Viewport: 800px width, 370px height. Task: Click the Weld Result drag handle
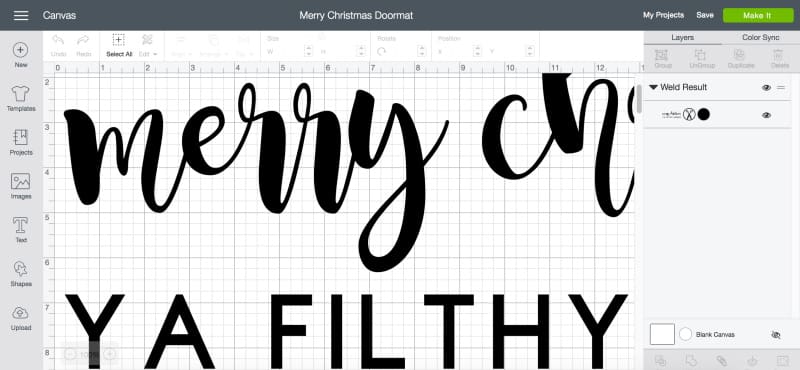[781, 88]
